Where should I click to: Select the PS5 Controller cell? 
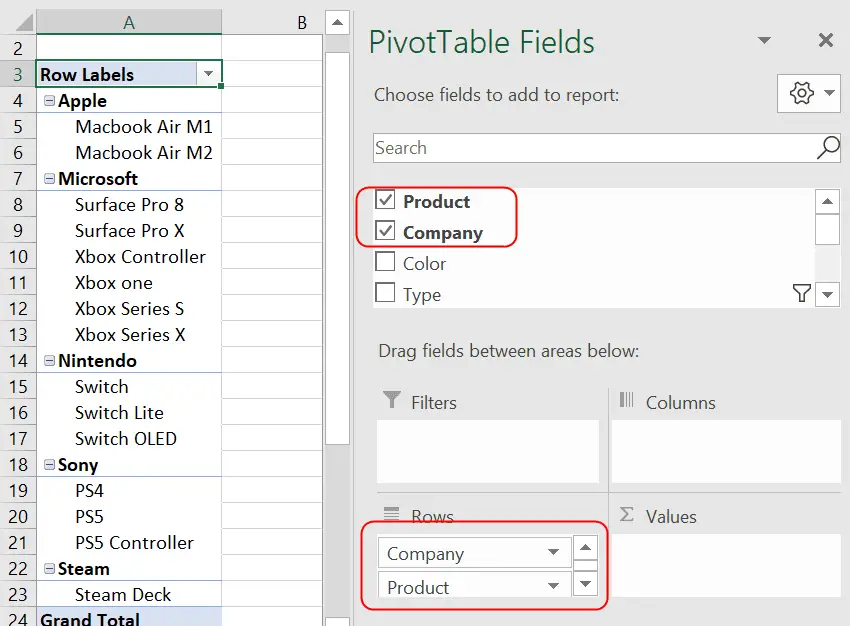click(129, 543)
